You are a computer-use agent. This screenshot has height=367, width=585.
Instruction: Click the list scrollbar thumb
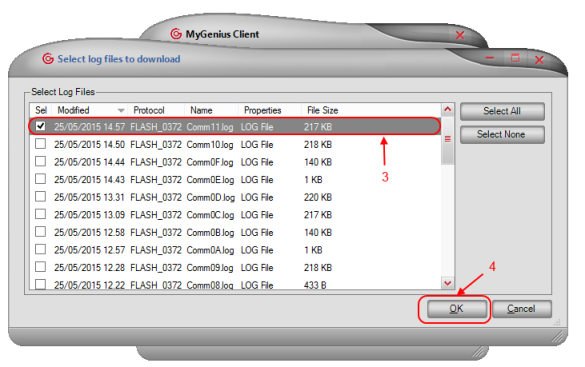point(448,139)
